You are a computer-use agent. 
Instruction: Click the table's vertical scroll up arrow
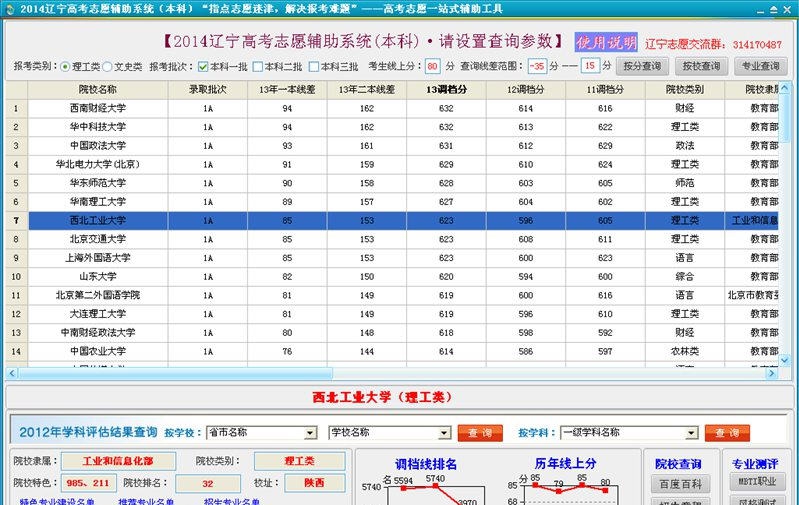click(x=784, y=88)
